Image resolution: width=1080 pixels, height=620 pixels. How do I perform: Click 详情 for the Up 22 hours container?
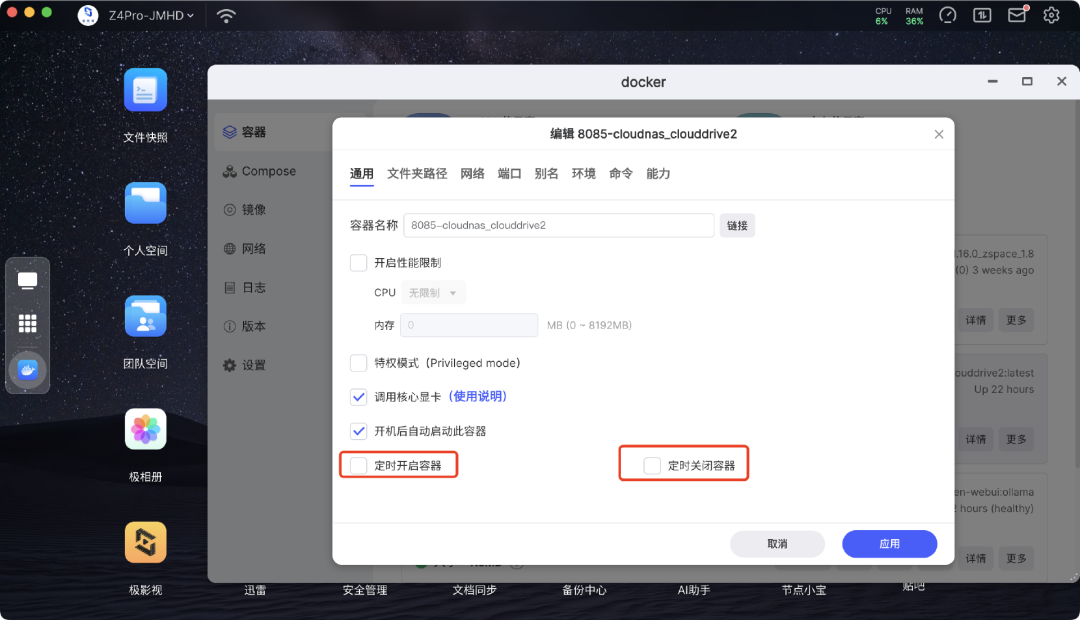pos(975,440)
